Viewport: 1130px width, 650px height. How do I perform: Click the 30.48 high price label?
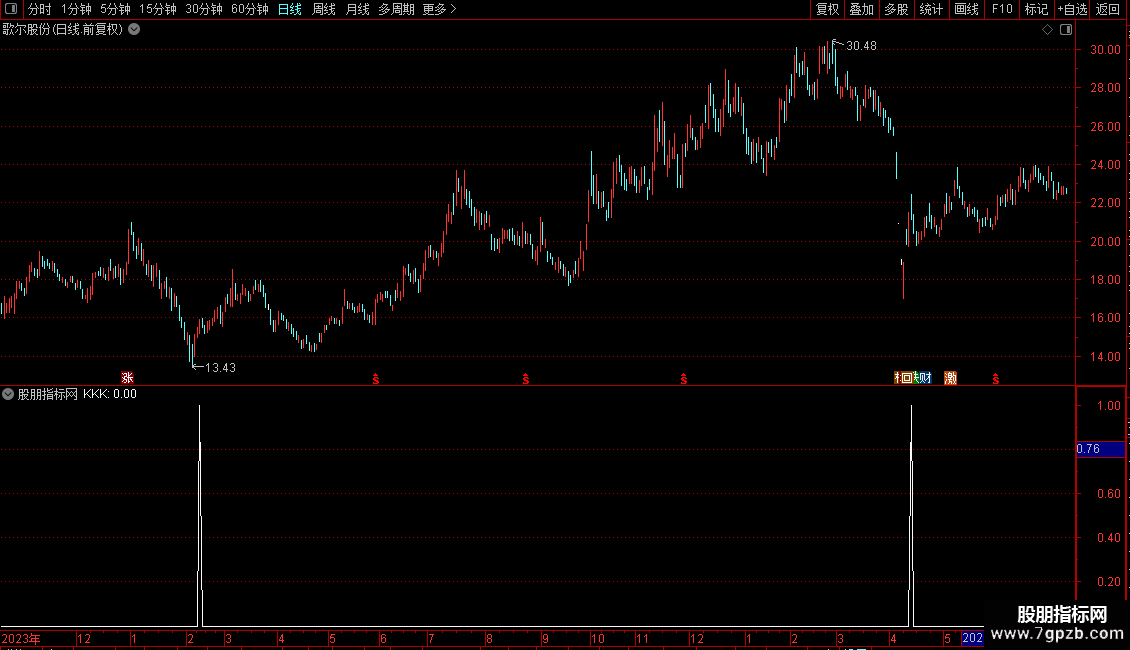tap(861, 46)
